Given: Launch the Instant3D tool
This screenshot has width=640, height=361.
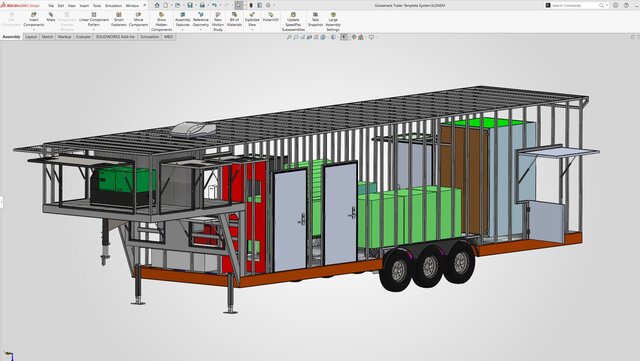Looking at the screenshot, I should coord(270,17).
